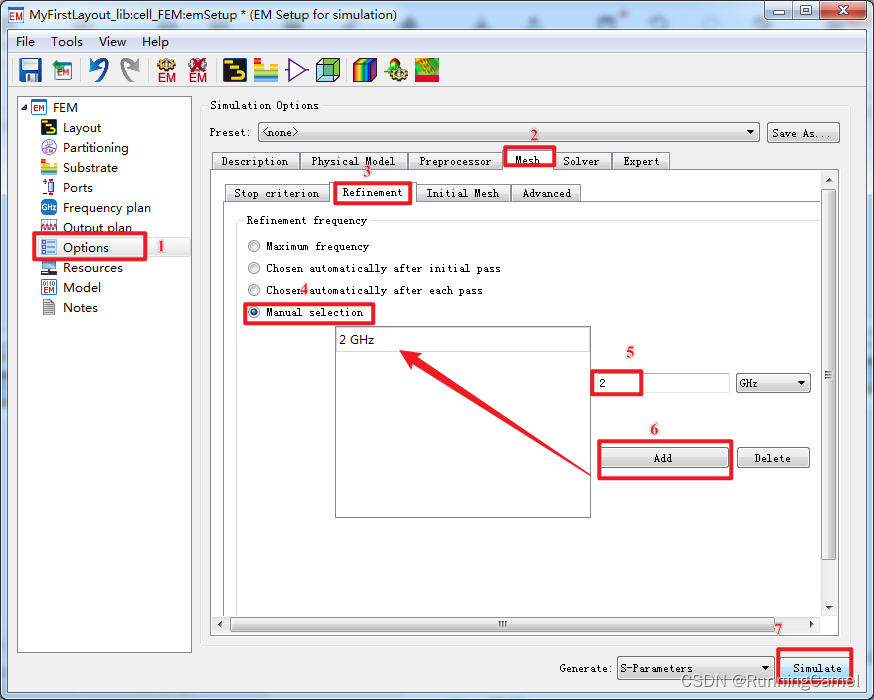Click the green-red mesh results icon
Screen dimensions: 874x700
click(427, 70)
